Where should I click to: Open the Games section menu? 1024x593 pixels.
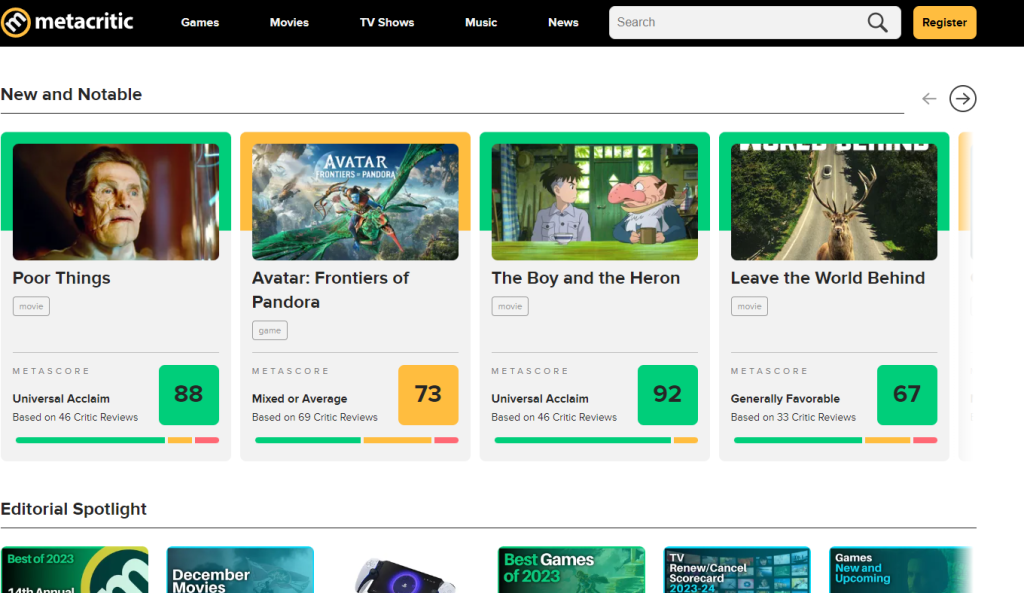(x=199, y=22)
